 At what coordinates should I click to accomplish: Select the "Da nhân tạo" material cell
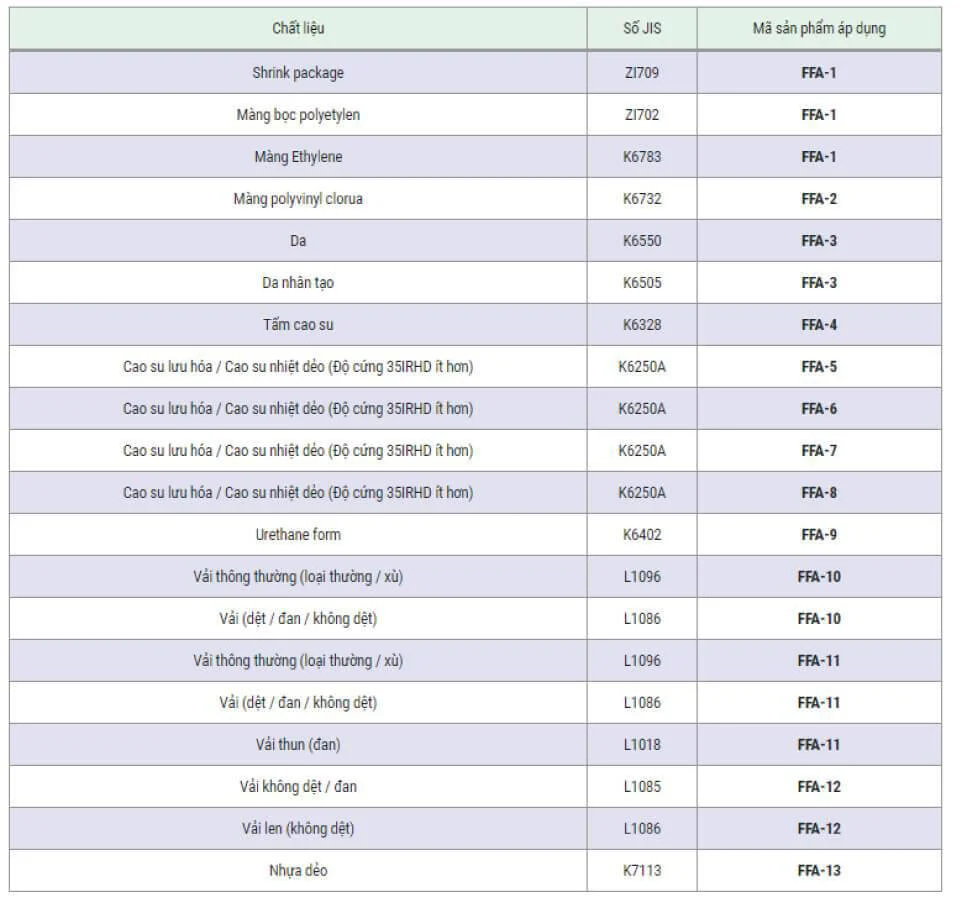pyautogui.click(x=298, y=283)
